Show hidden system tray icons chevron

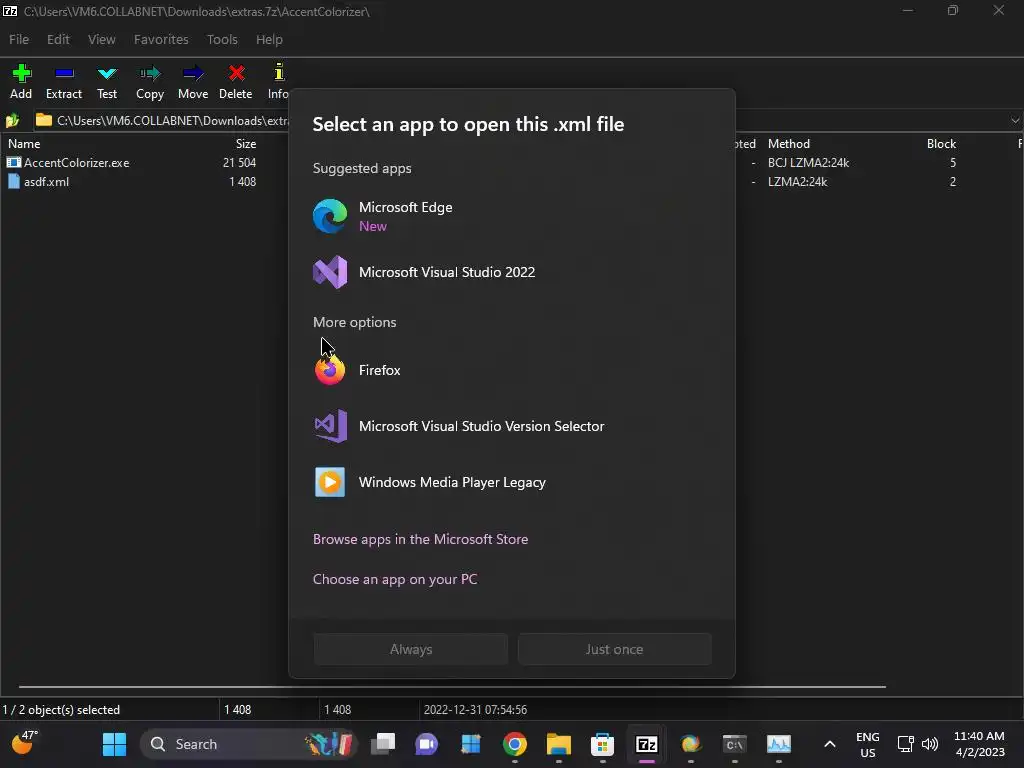[x=829, y=744]
